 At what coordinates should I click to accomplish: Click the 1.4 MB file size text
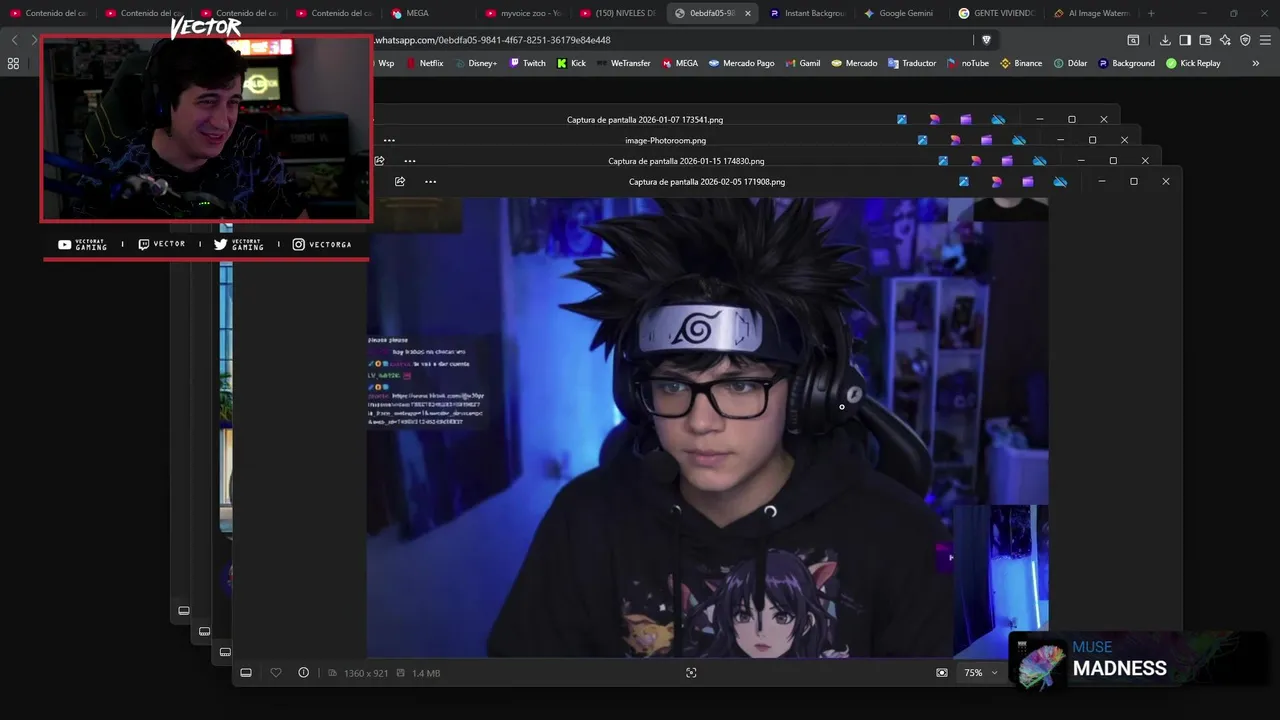tap(426, 674)
